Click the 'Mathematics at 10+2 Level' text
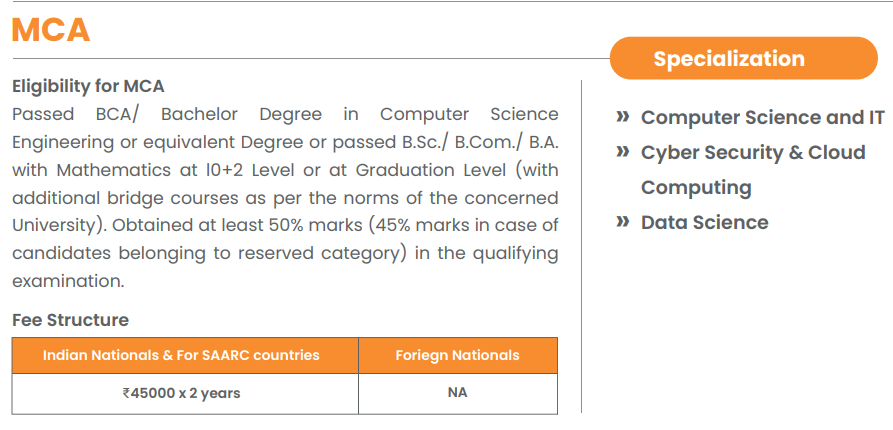The width and height of the screenshot is (893, 430). [x=166, y=170]
